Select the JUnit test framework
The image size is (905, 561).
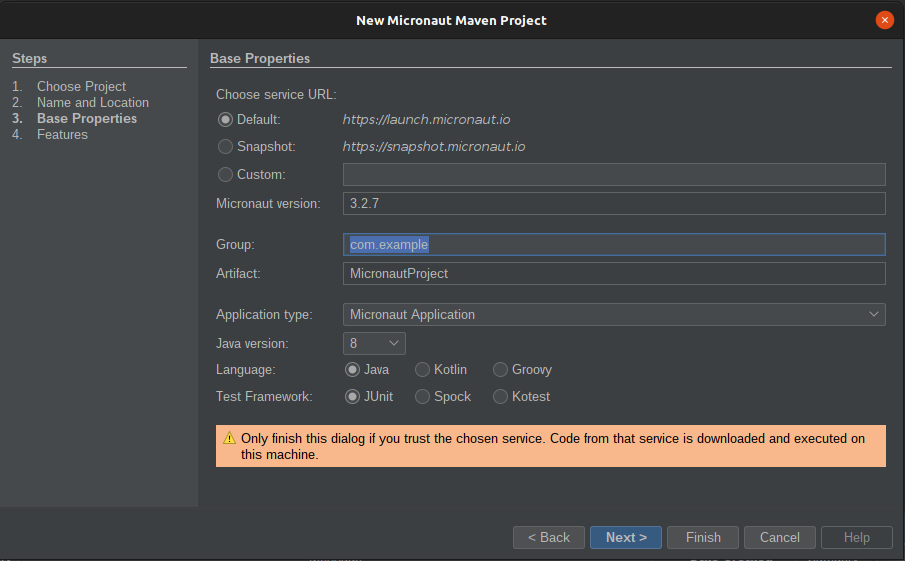(x=353, y=397)
